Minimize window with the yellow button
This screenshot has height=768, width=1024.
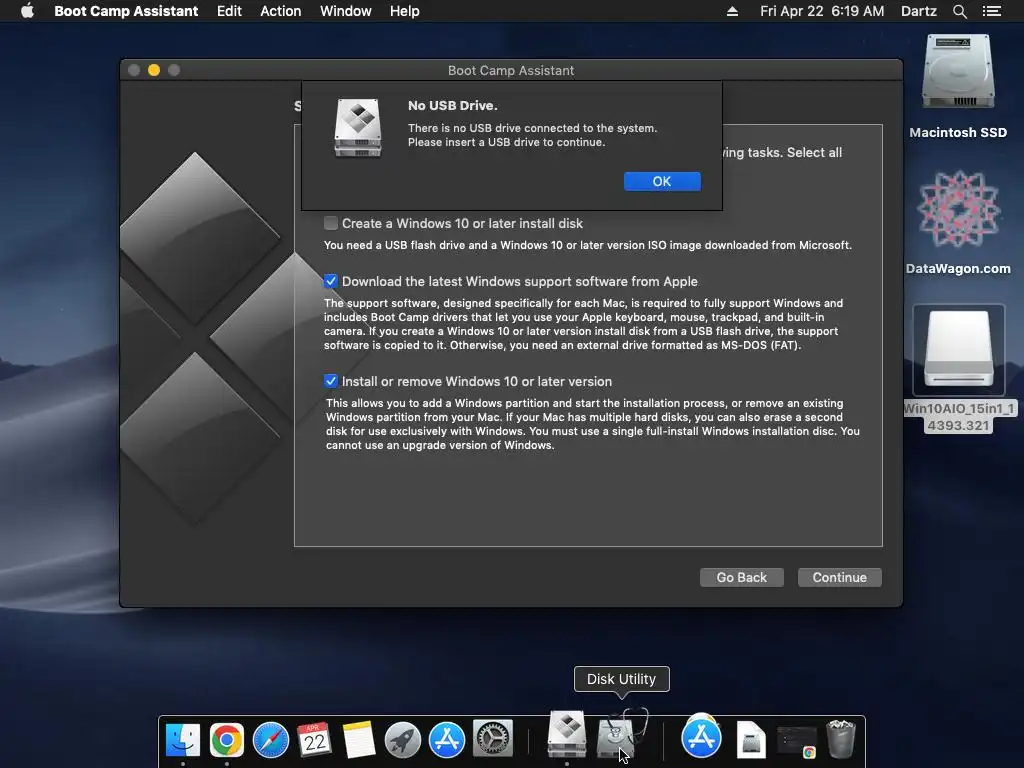[154, 70]
